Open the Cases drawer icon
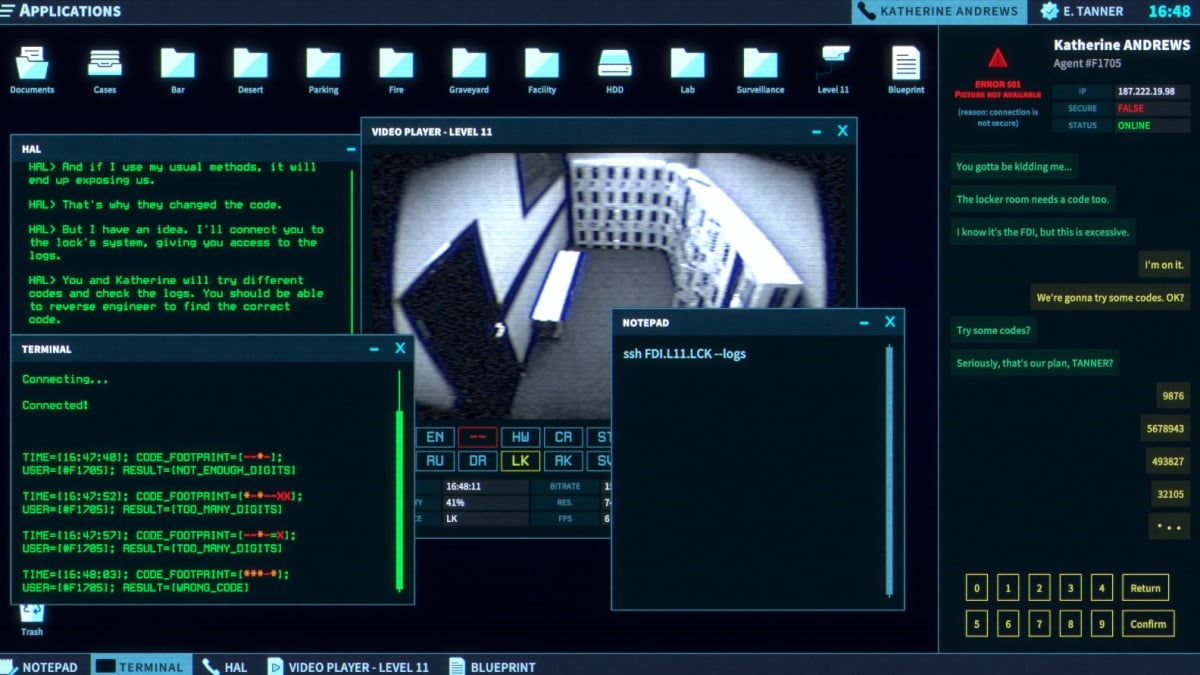This screenshot has height=675, width=1200. 105,64
